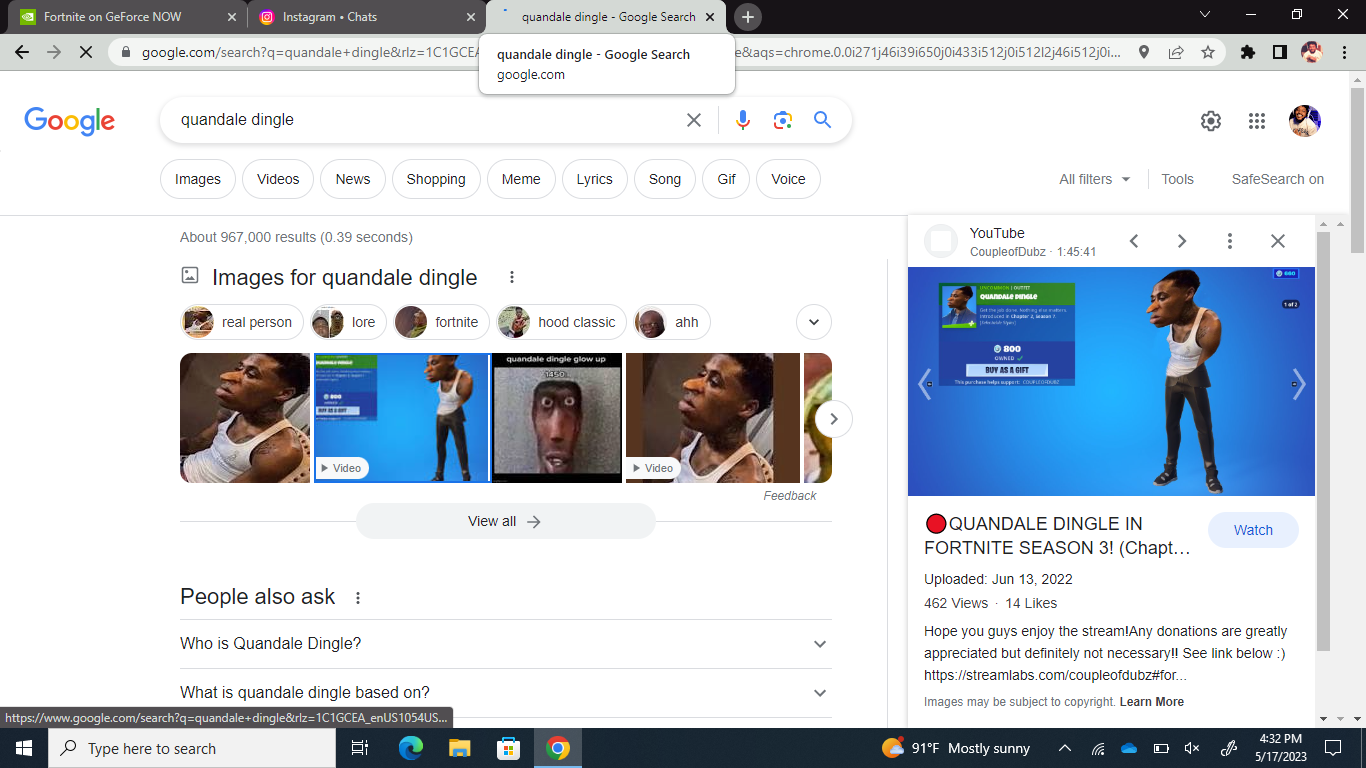The image size is (1366, 768).
Task: Open Microsoft Store from taskbar
Action: tap(509, 748)
